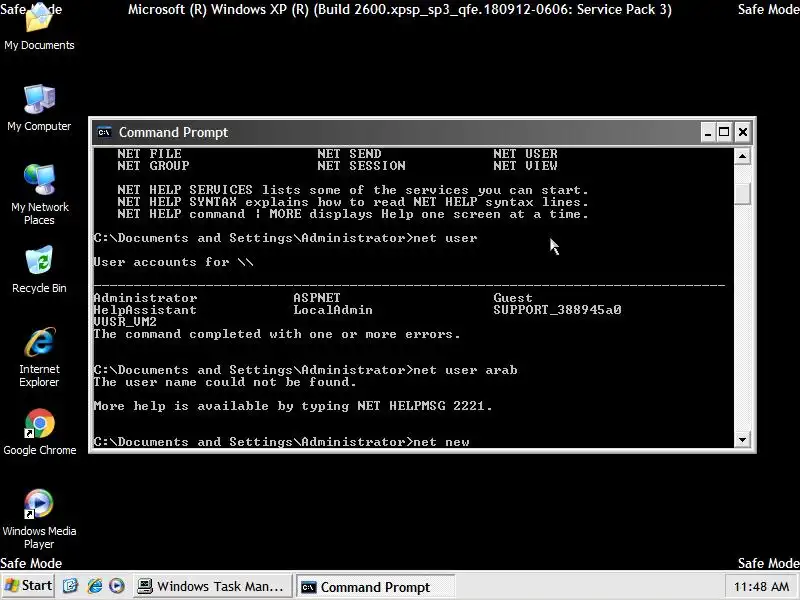800x600 pixels.
Task: Click the 'net user arab' command text
Action: pyautogui.click(x=465, y=370)
